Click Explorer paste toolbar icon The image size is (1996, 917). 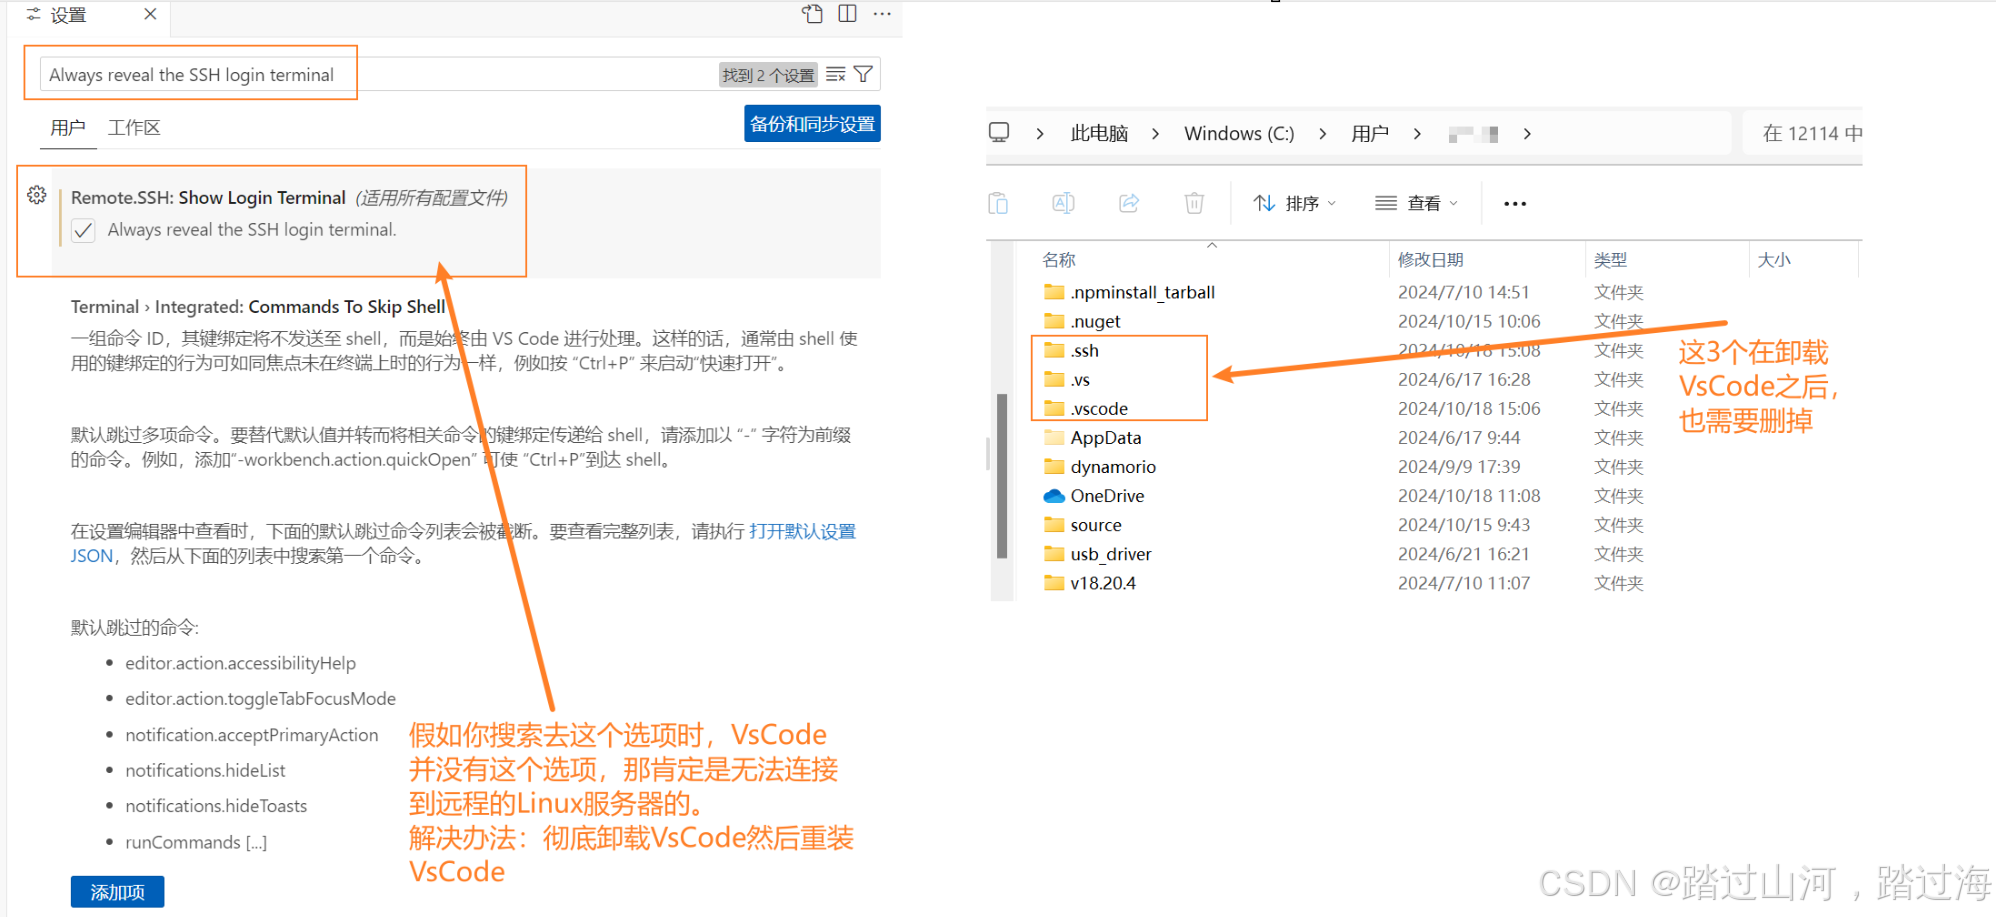click(998, 203)
